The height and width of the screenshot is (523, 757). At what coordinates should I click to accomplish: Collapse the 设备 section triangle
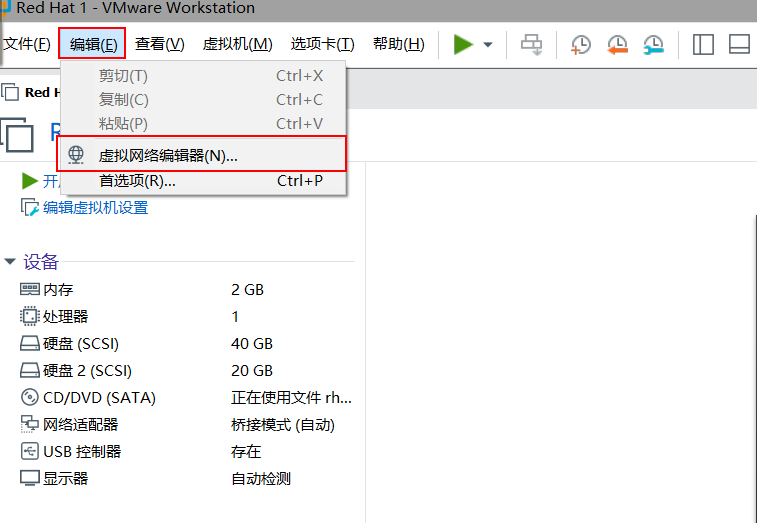[x=10, y=261]
